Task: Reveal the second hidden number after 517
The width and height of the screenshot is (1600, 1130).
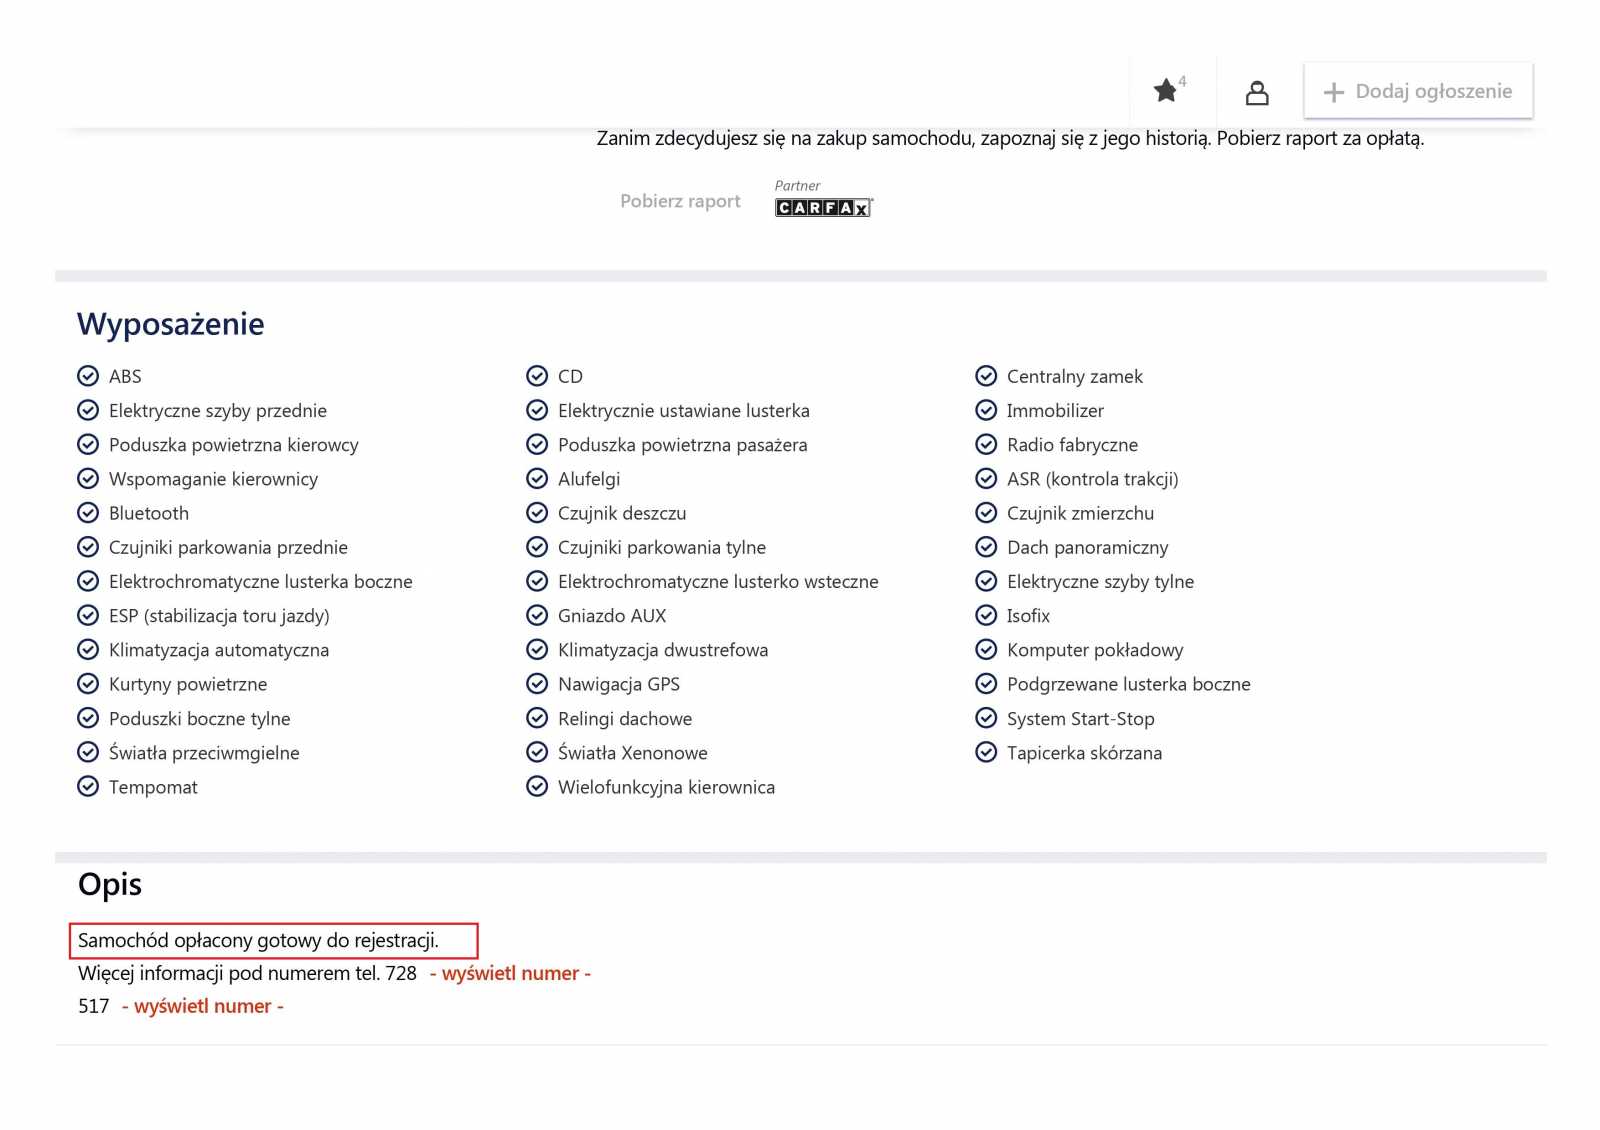Action: (203, 1006)
